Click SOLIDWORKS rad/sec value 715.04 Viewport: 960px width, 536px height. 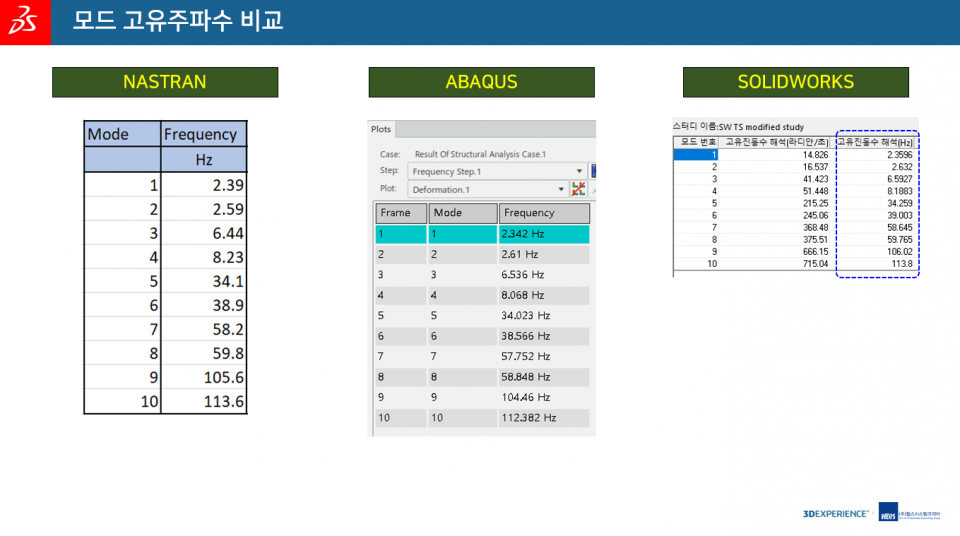pyautogui.click(x=816, y=264)
